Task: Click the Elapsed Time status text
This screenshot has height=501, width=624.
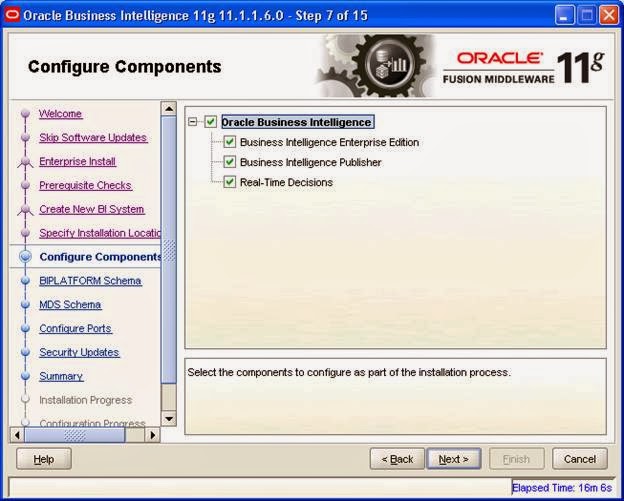Action: (562, 487)
